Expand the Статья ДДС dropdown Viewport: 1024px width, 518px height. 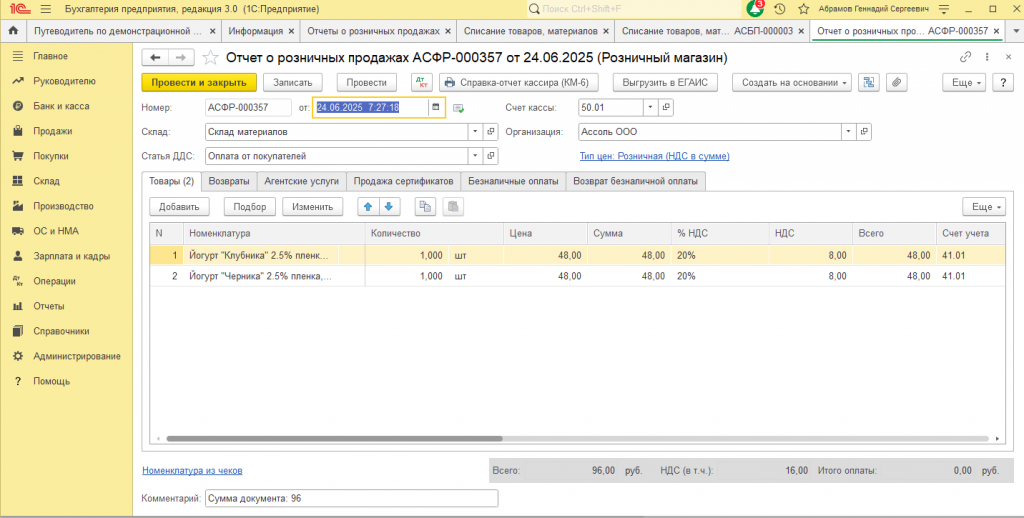point(476,156)
